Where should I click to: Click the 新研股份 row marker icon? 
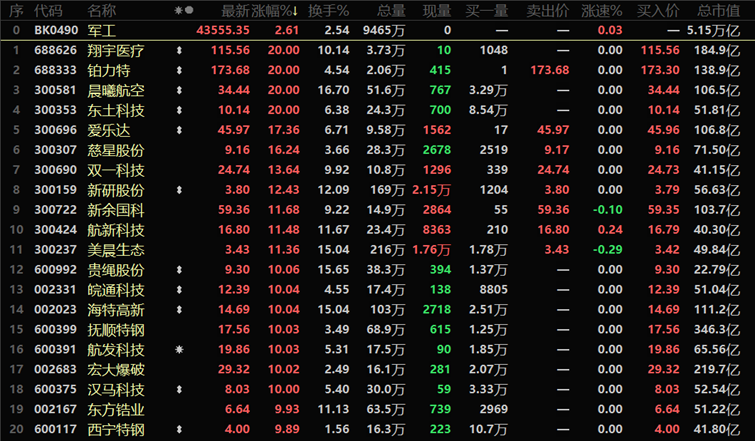tap(179, 190)
